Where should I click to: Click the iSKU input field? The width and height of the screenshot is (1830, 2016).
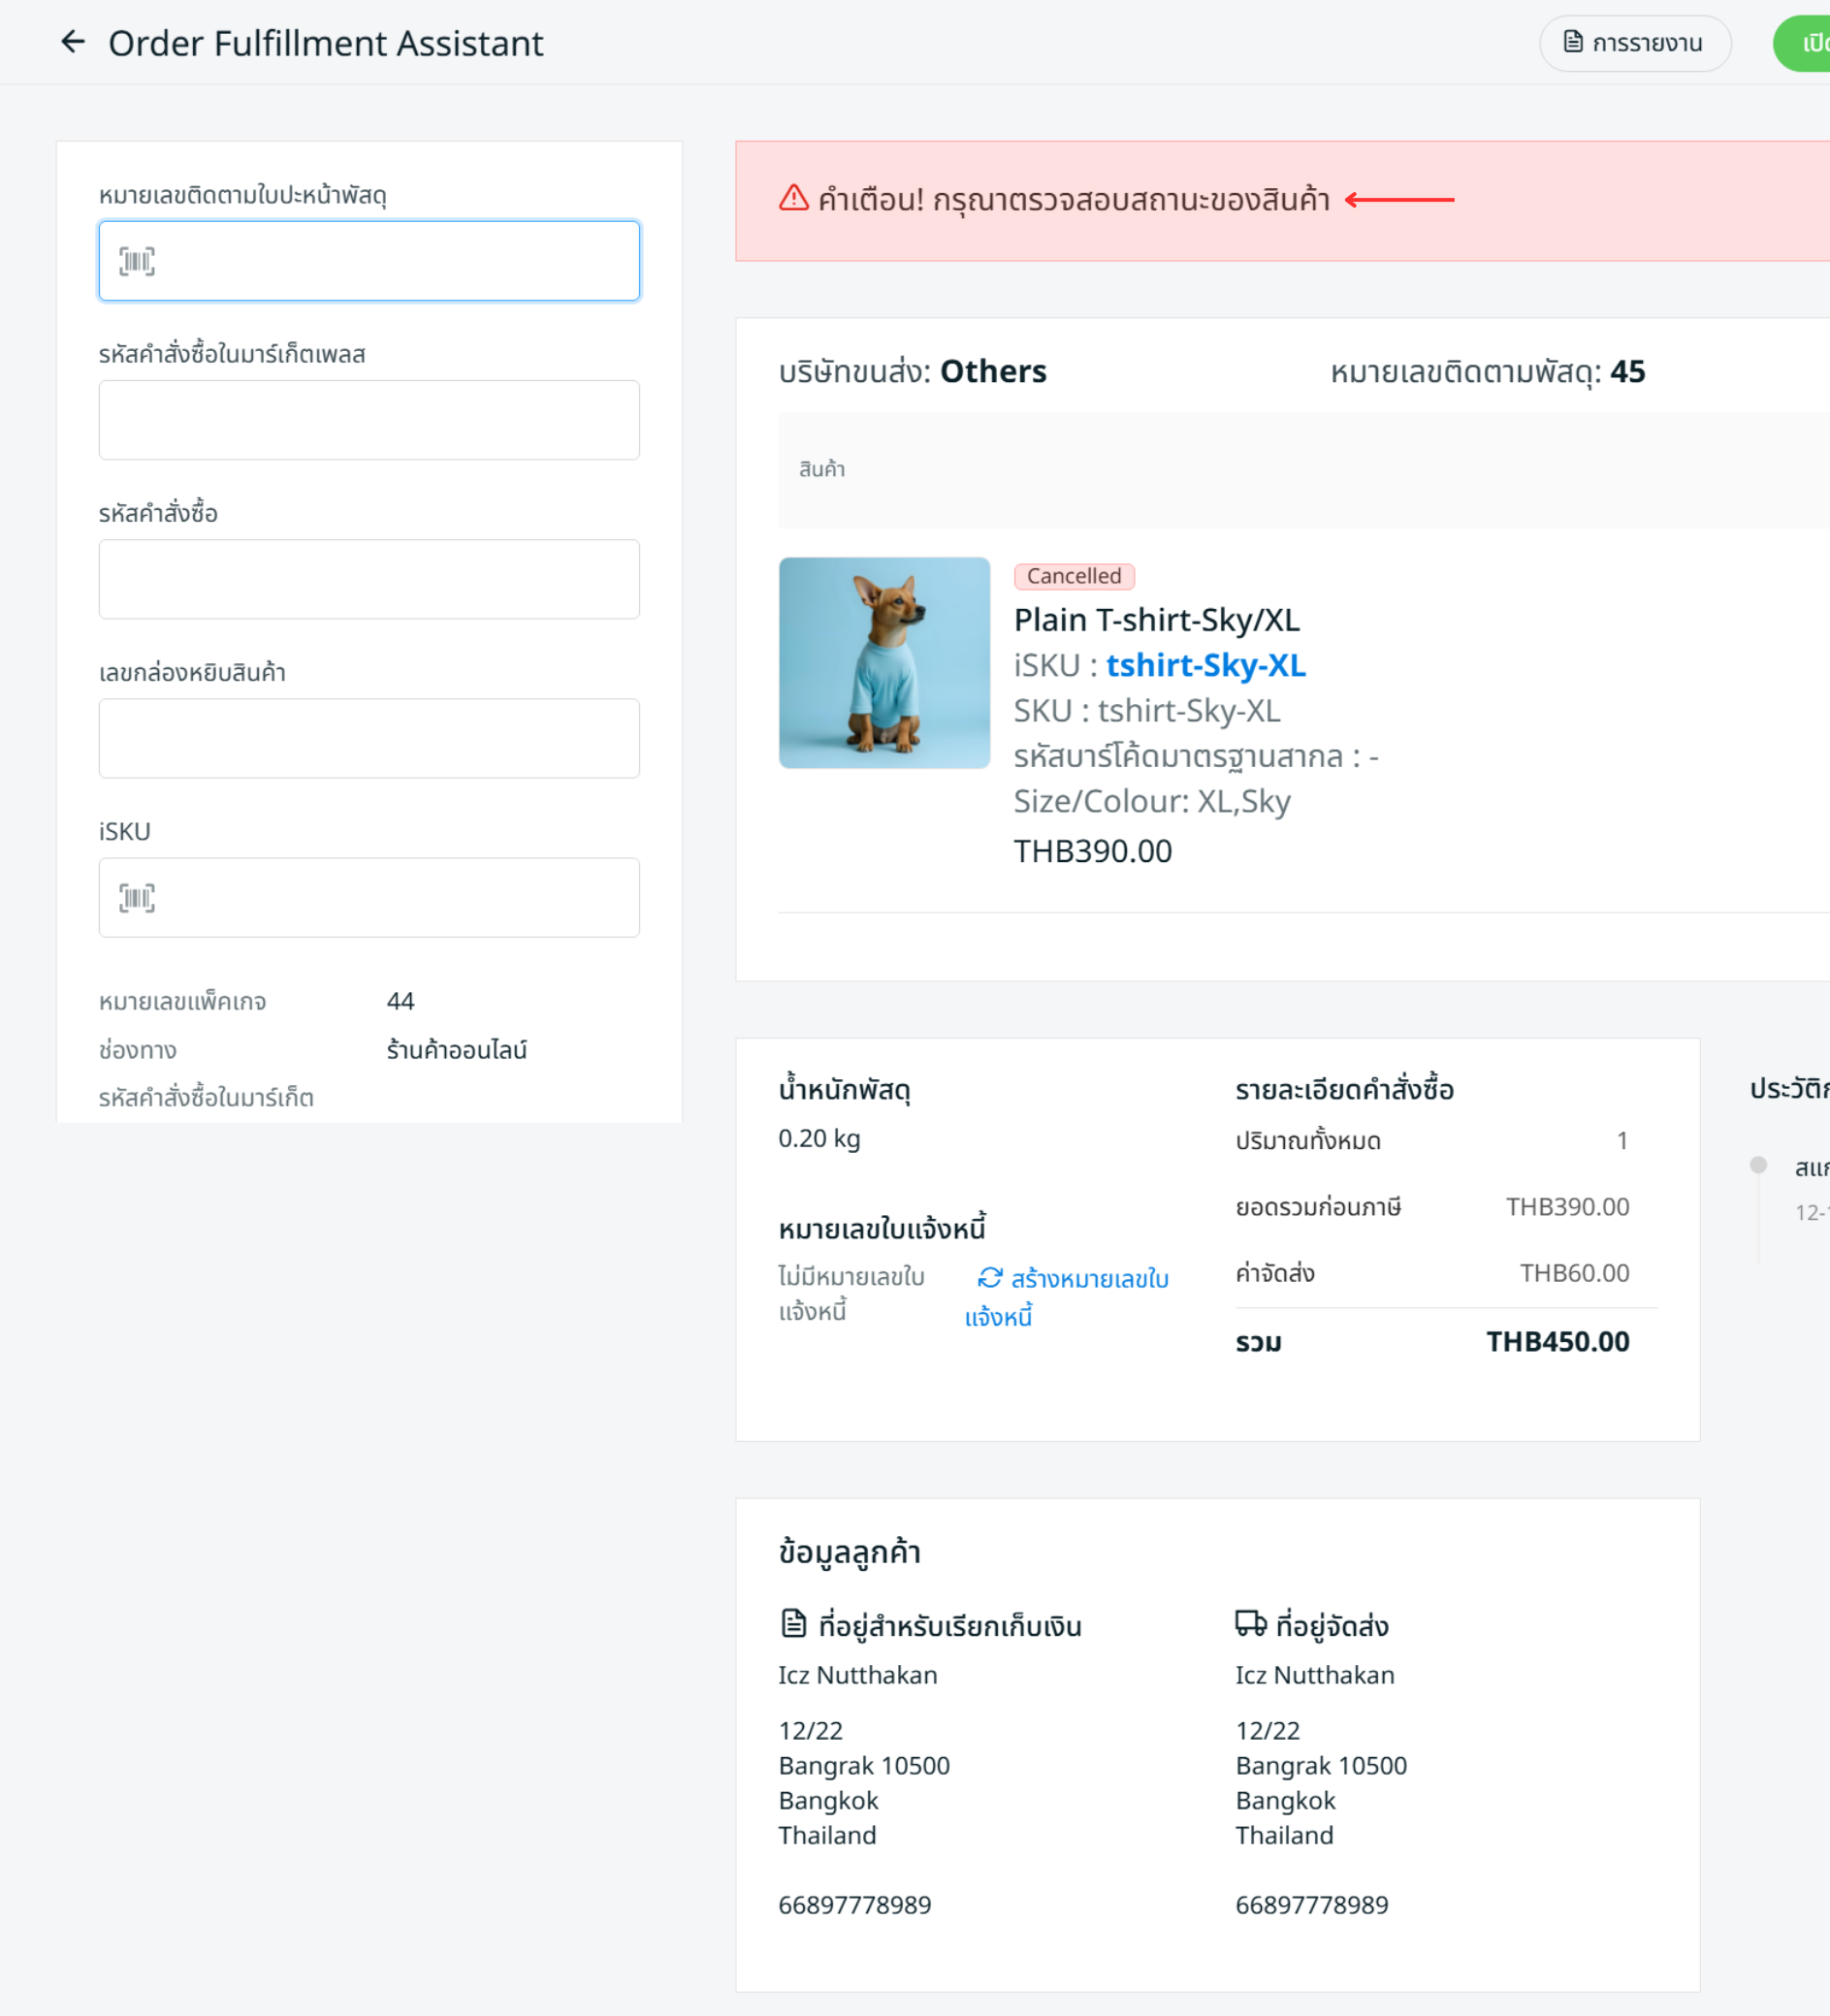(390, 897)
